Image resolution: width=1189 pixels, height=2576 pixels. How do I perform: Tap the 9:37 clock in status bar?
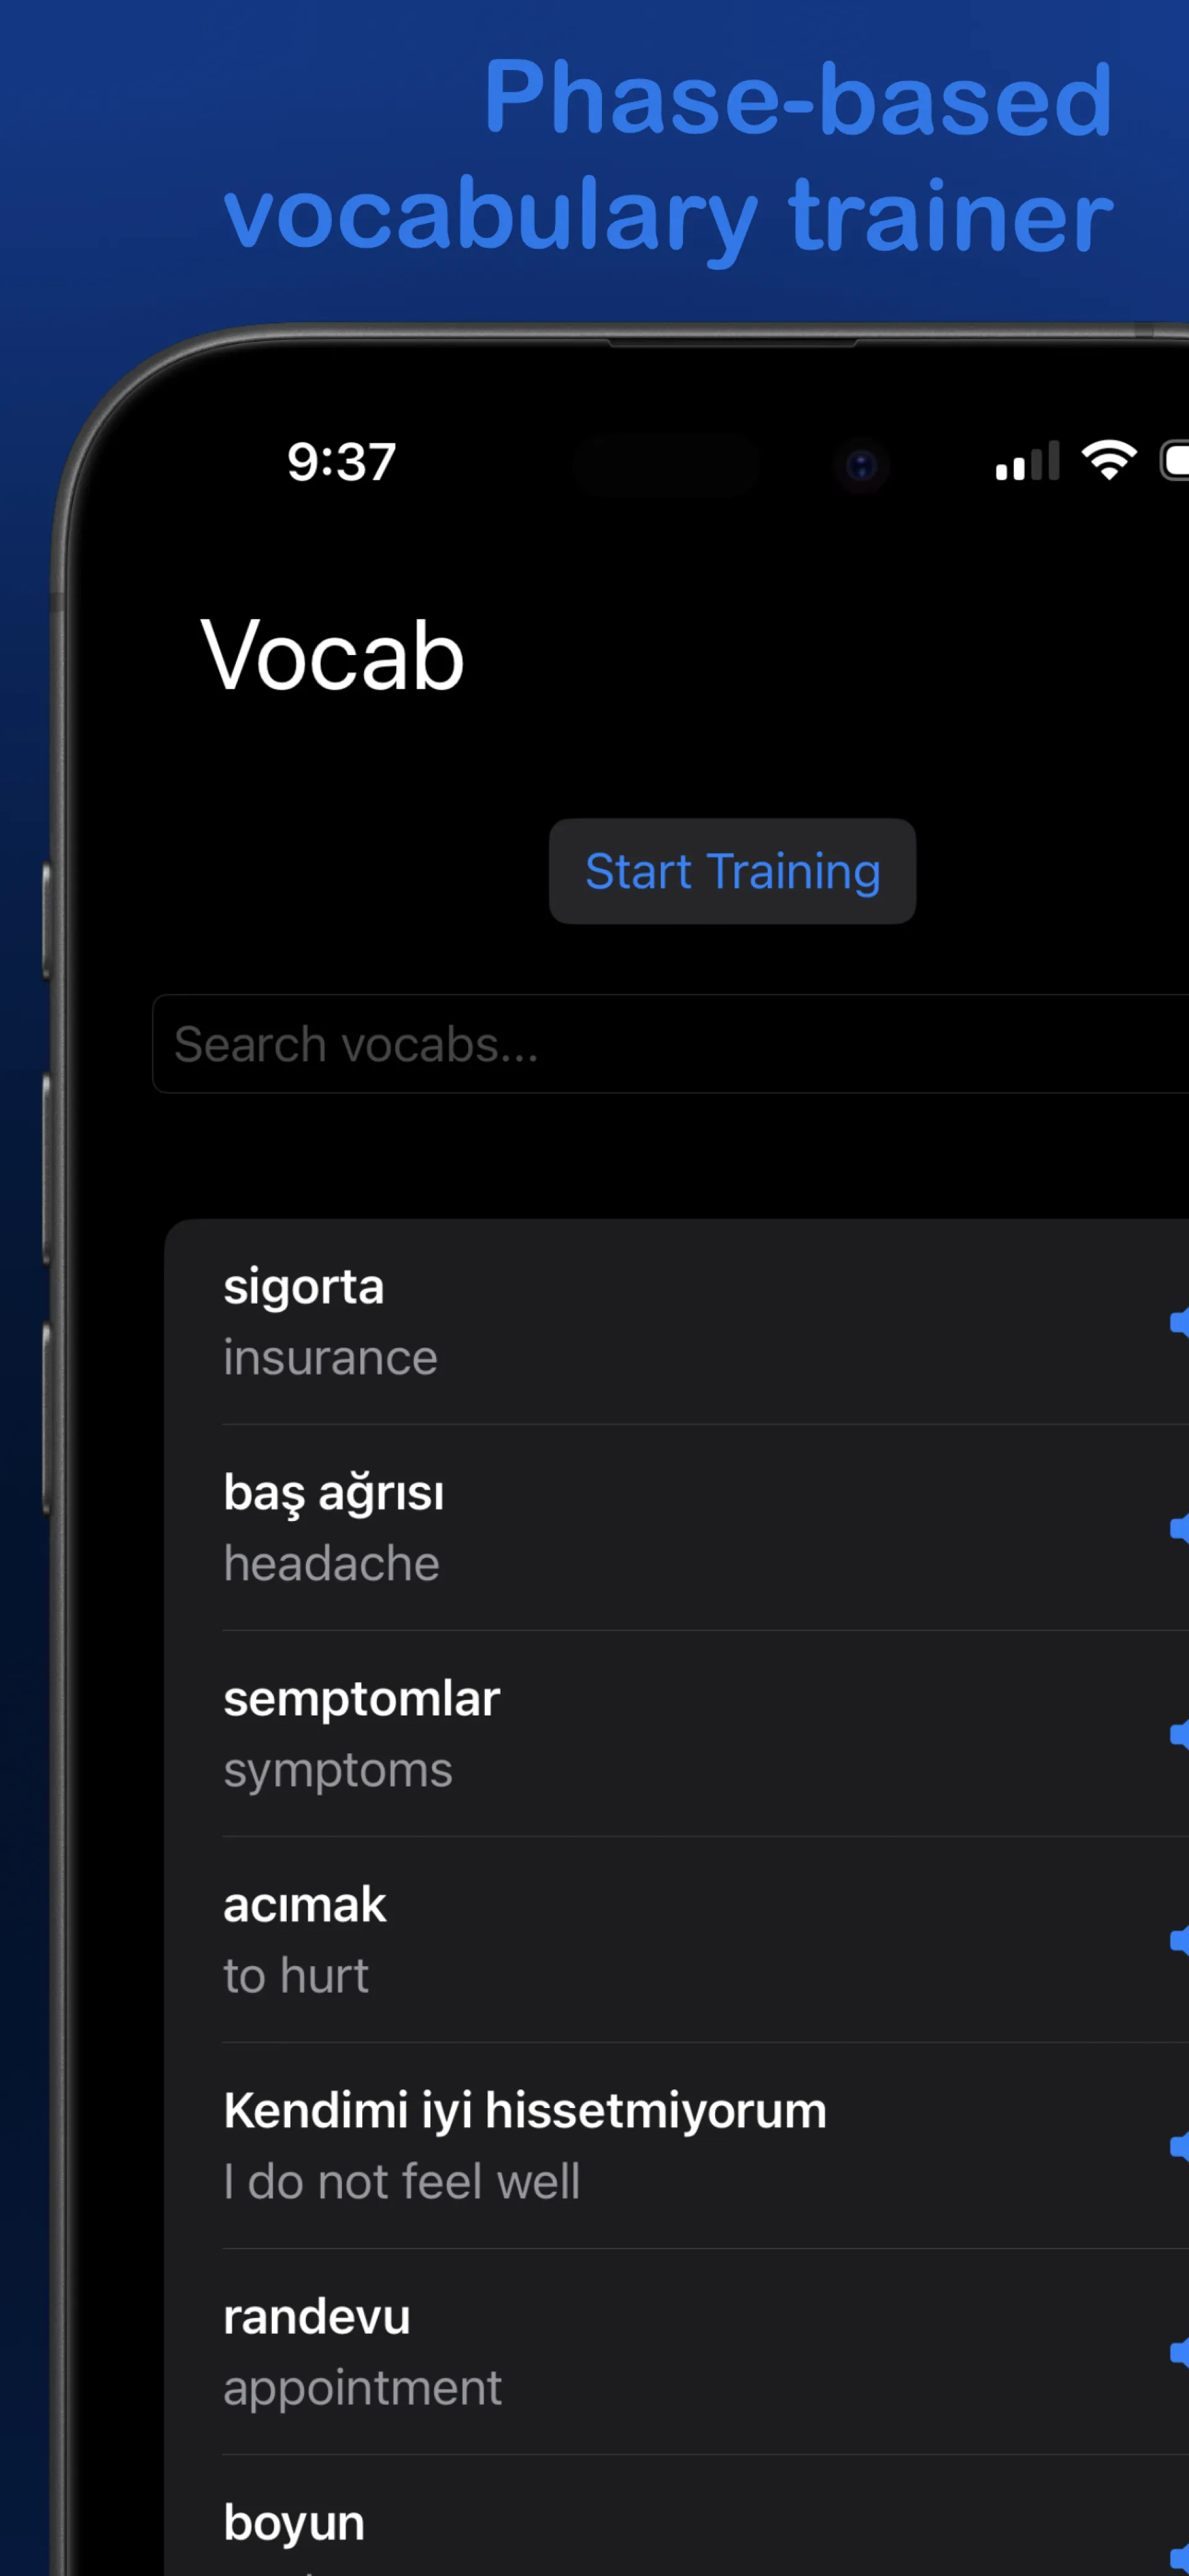coord(342,462)
